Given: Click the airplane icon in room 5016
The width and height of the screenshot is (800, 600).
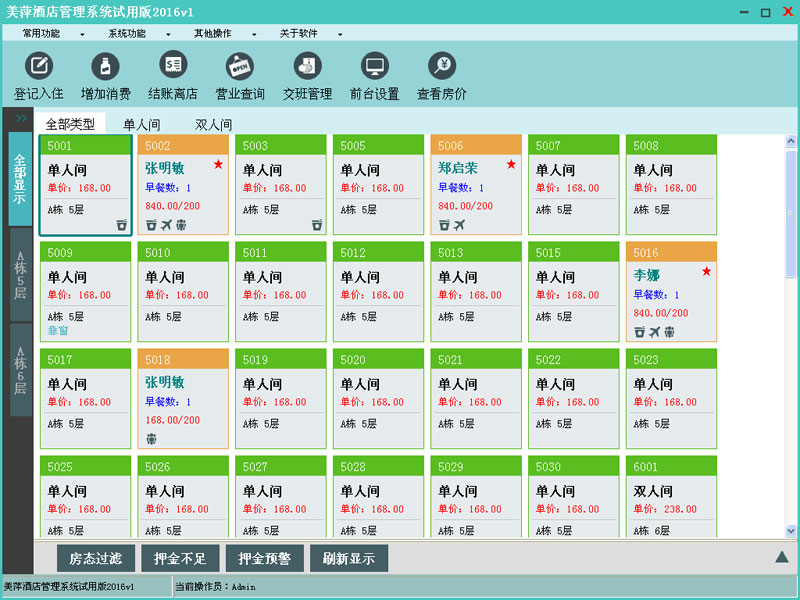Looking at the screenshot, I should click(655, 332).
